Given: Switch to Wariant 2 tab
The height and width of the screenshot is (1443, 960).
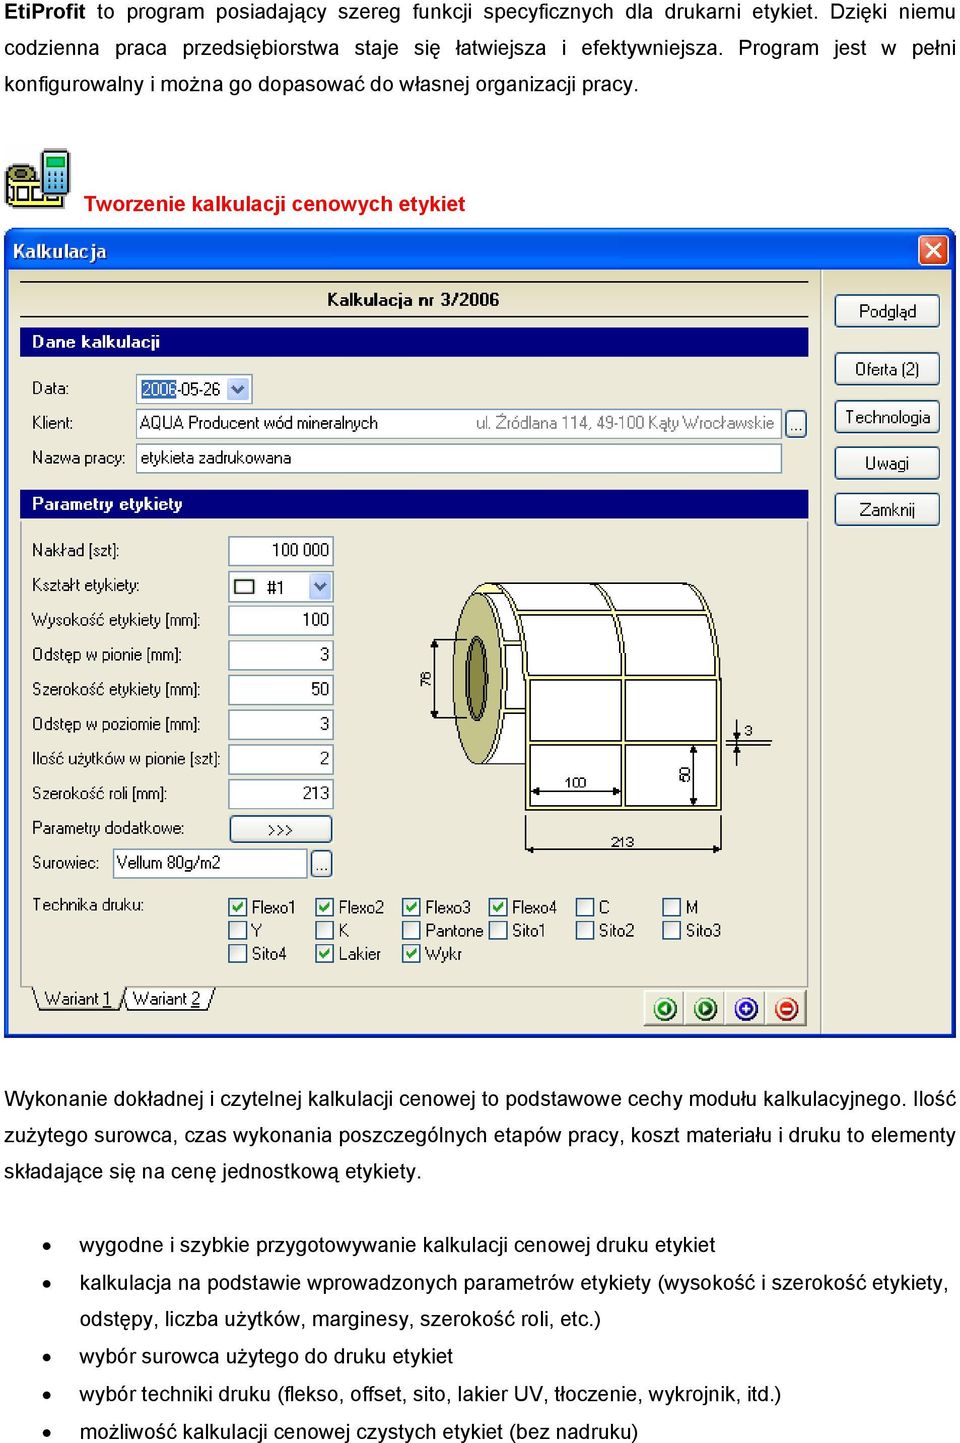Looking at the screenshot, I should pyautogui.click(x=167, y=998).
